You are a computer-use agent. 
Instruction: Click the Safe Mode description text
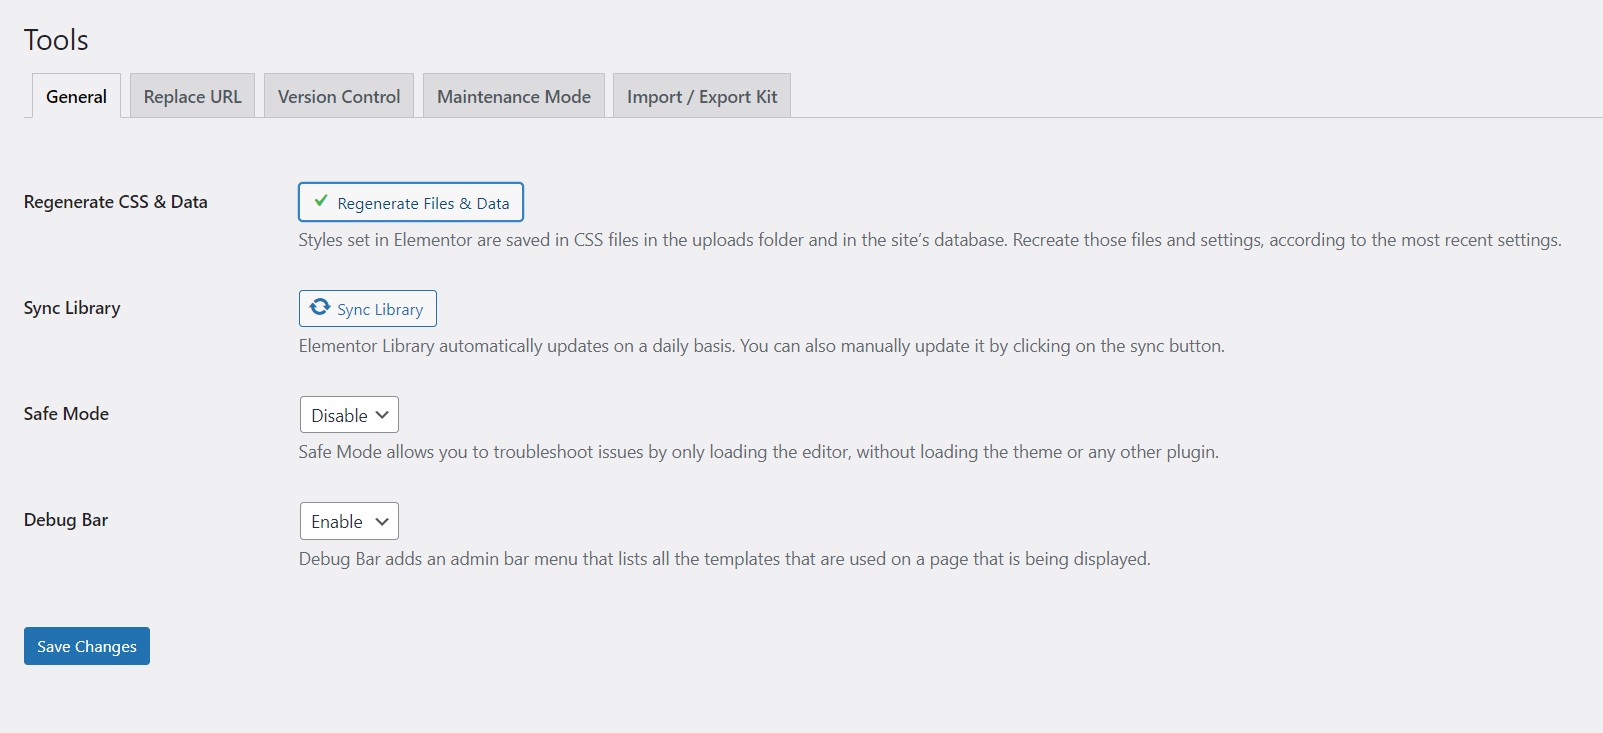tap(758, 451)
